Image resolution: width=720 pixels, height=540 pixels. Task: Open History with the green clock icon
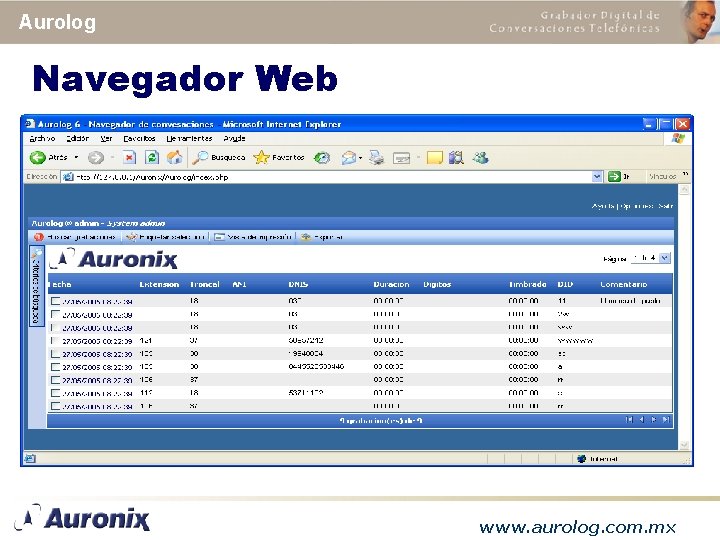[322, 158]
